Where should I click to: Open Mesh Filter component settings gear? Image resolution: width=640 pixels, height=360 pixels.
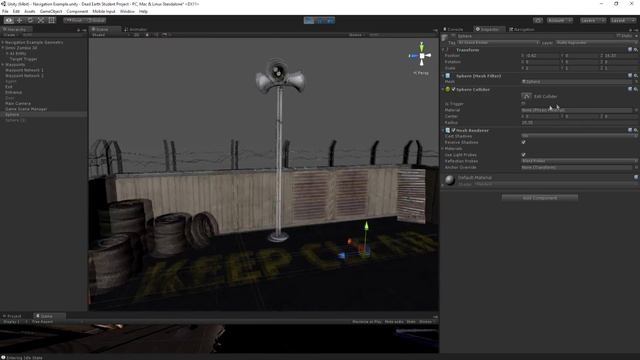pos(636,76)
